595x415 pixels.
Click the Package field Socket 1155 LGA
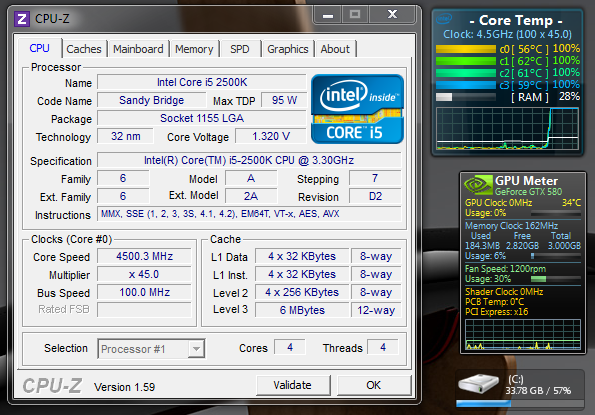tap(202, 118)
